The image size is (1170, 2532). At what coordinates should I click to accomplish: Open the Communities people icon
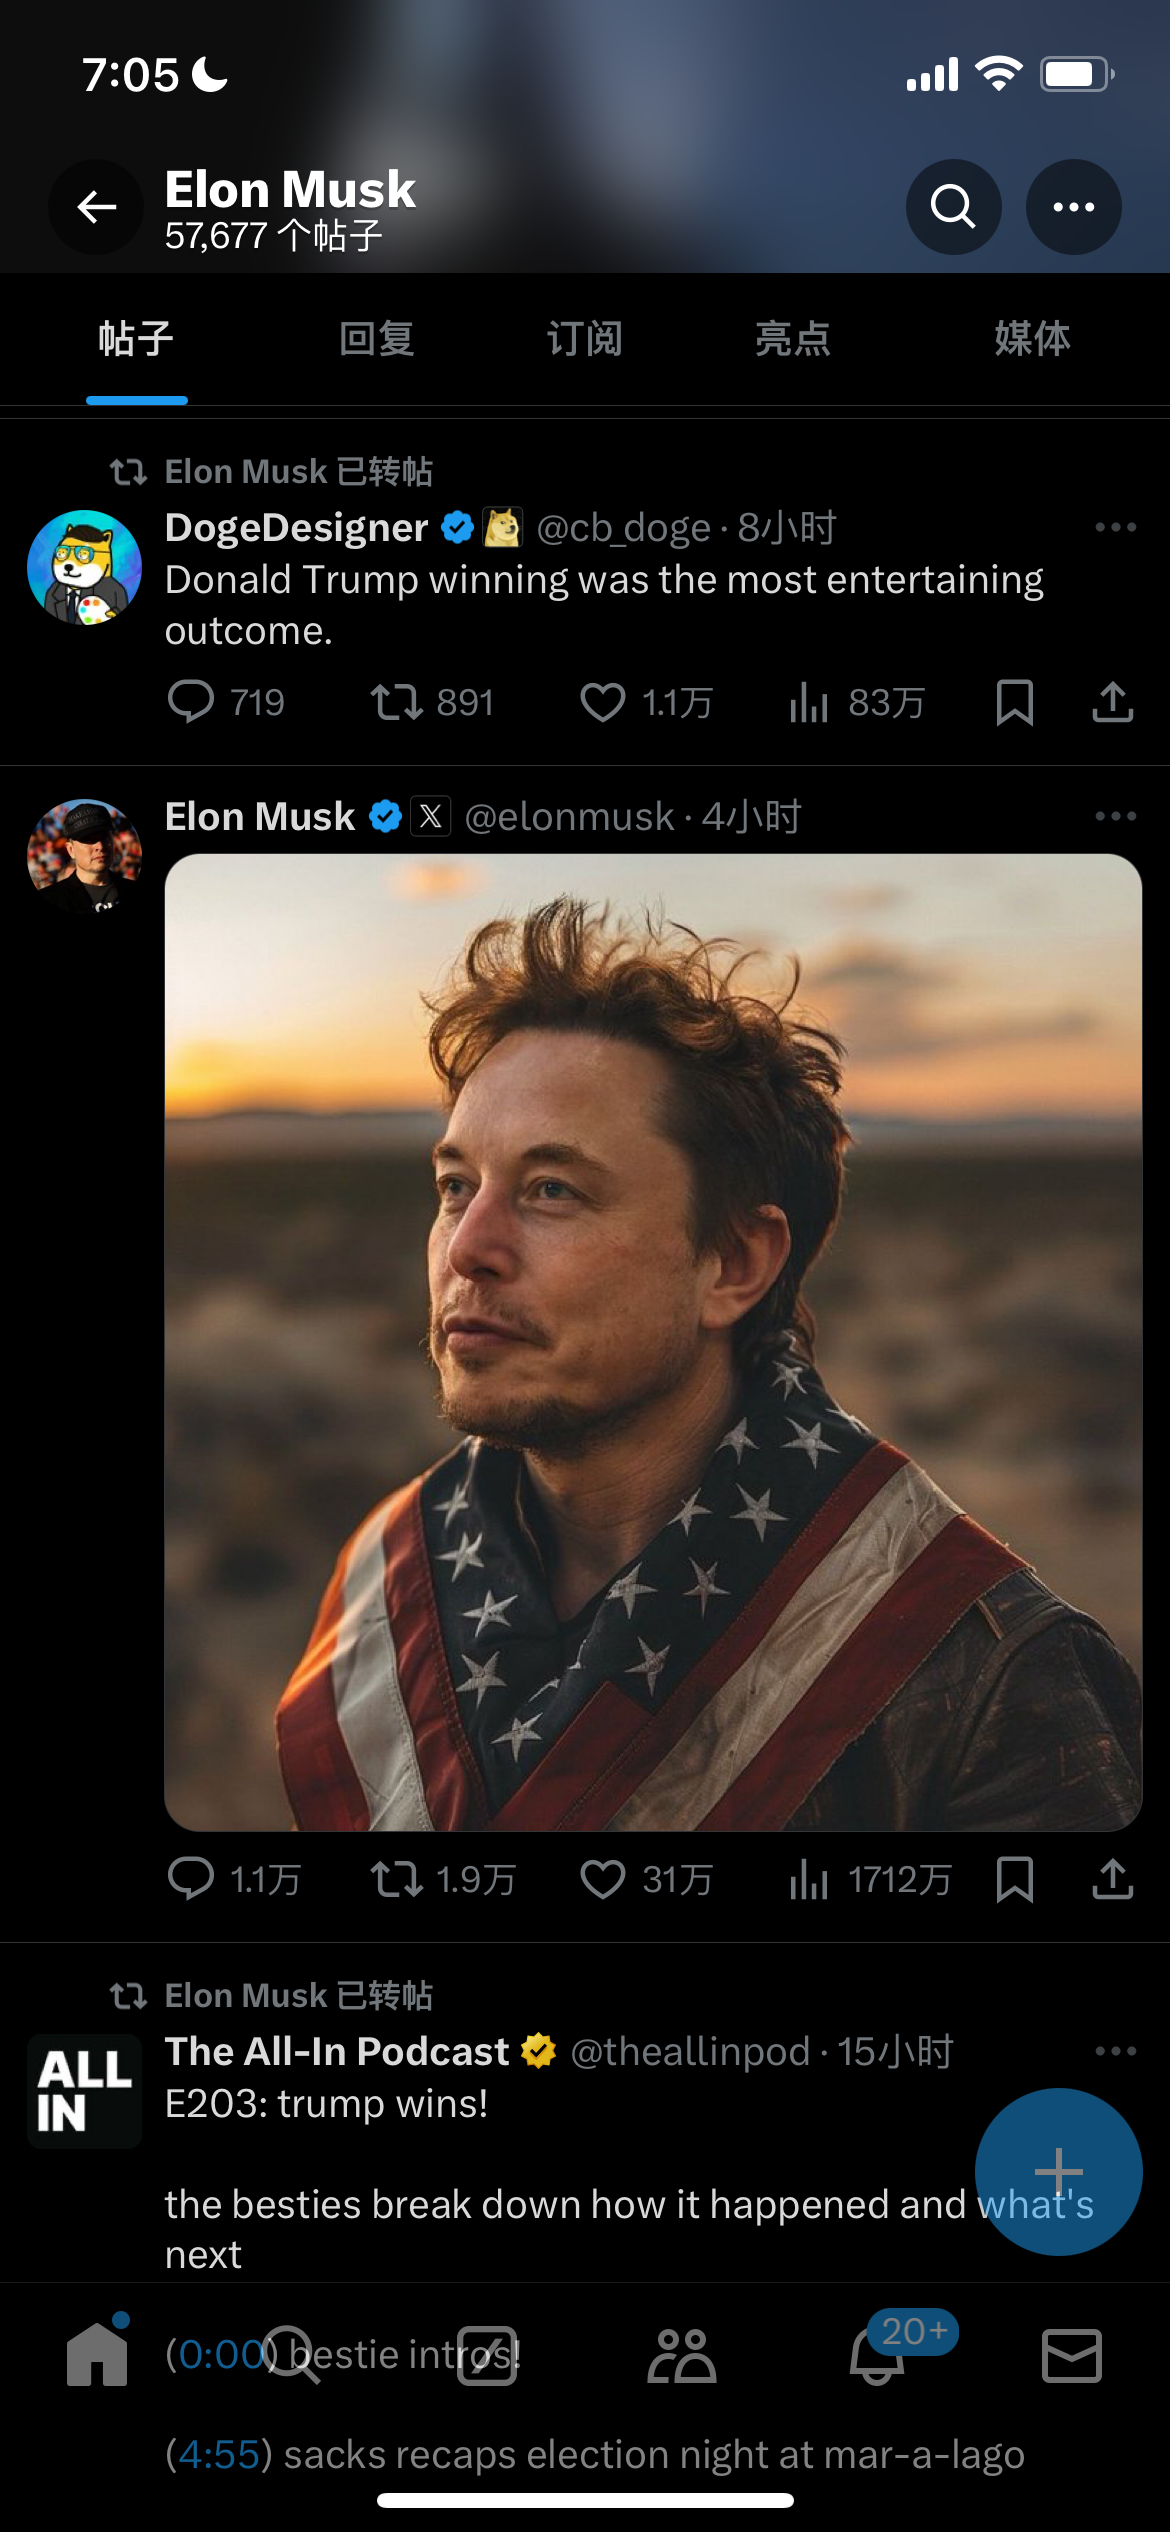point(682,2356)
